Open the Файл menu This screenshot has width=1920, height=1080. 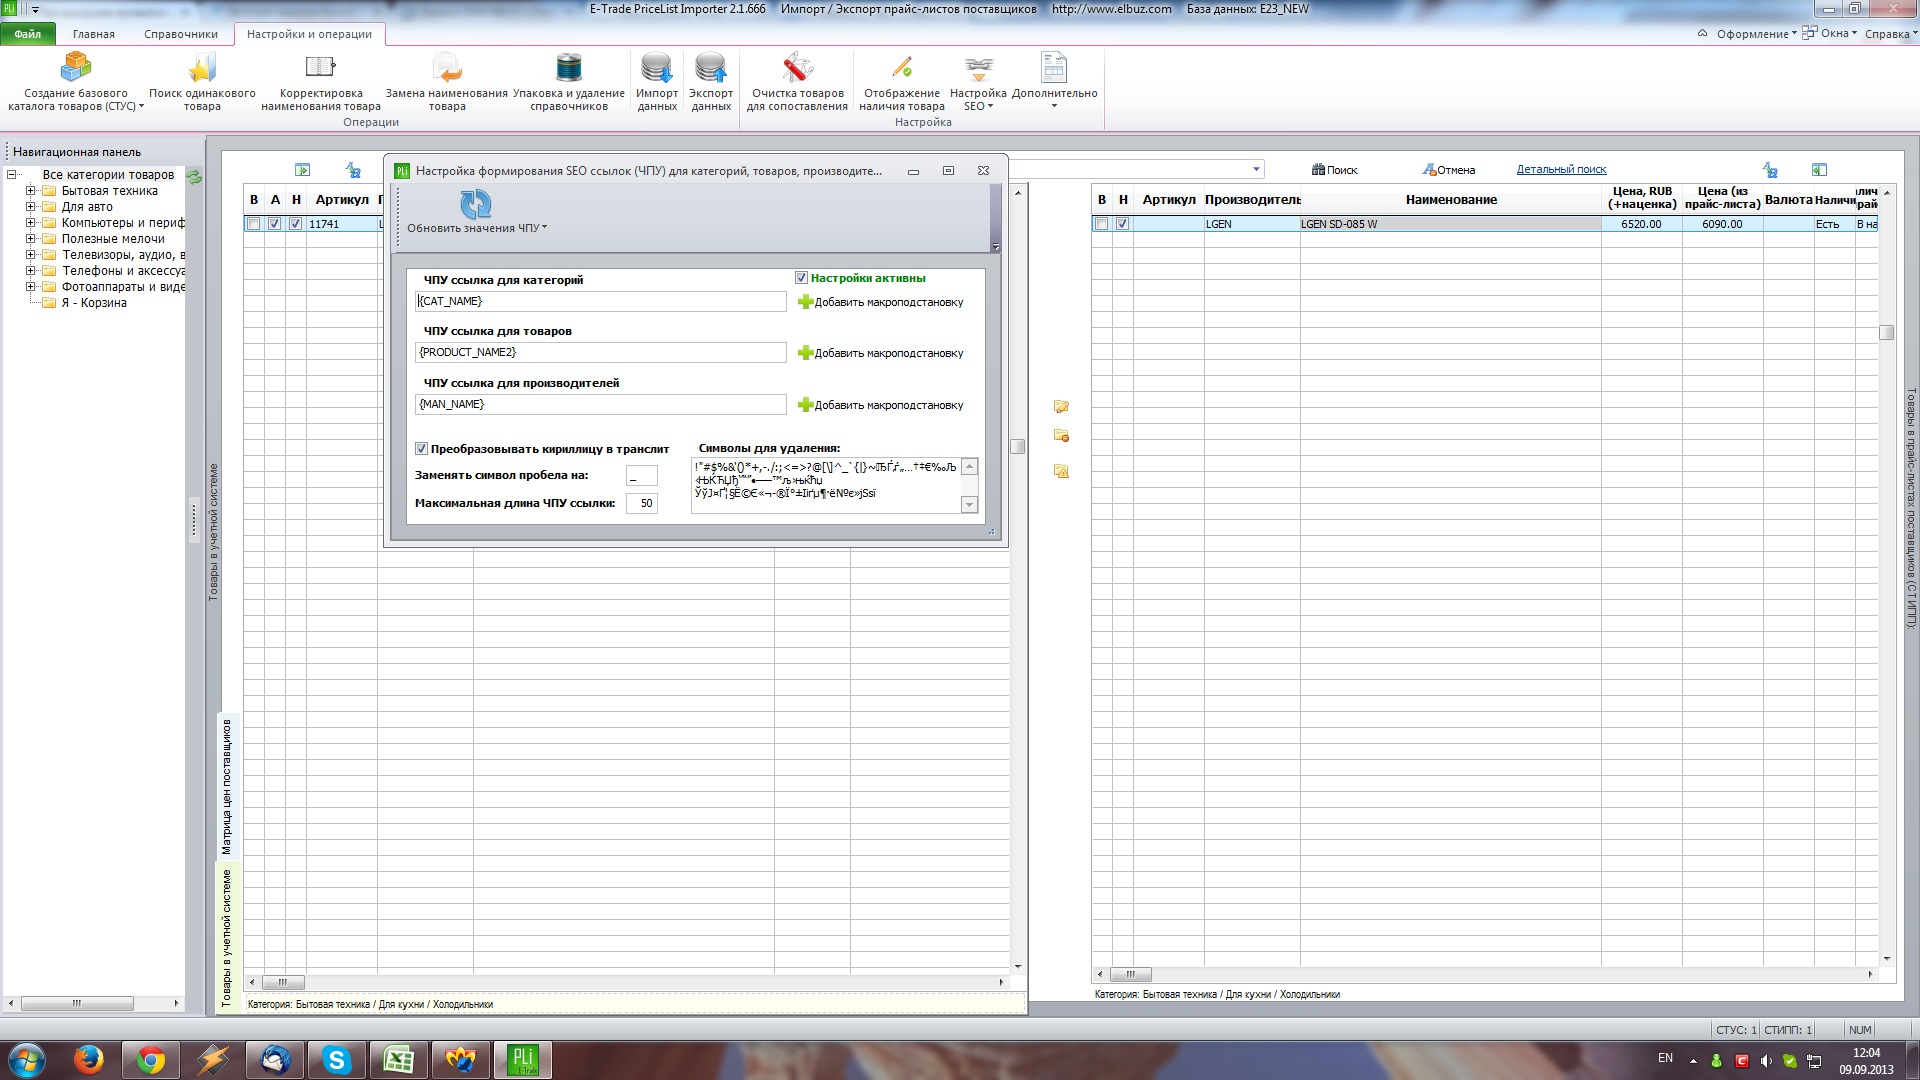point(28,34)
